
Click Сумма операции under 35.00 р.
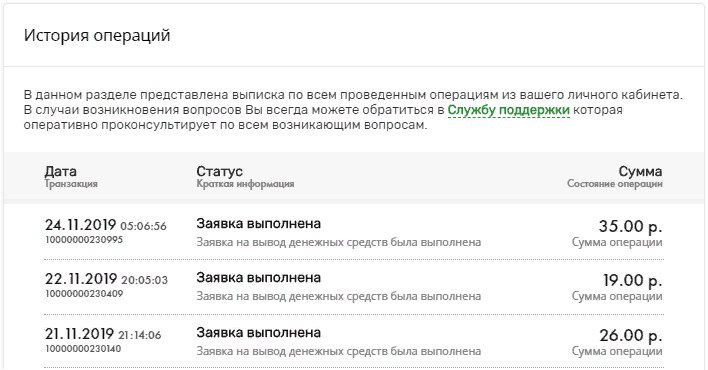[617, 243]
